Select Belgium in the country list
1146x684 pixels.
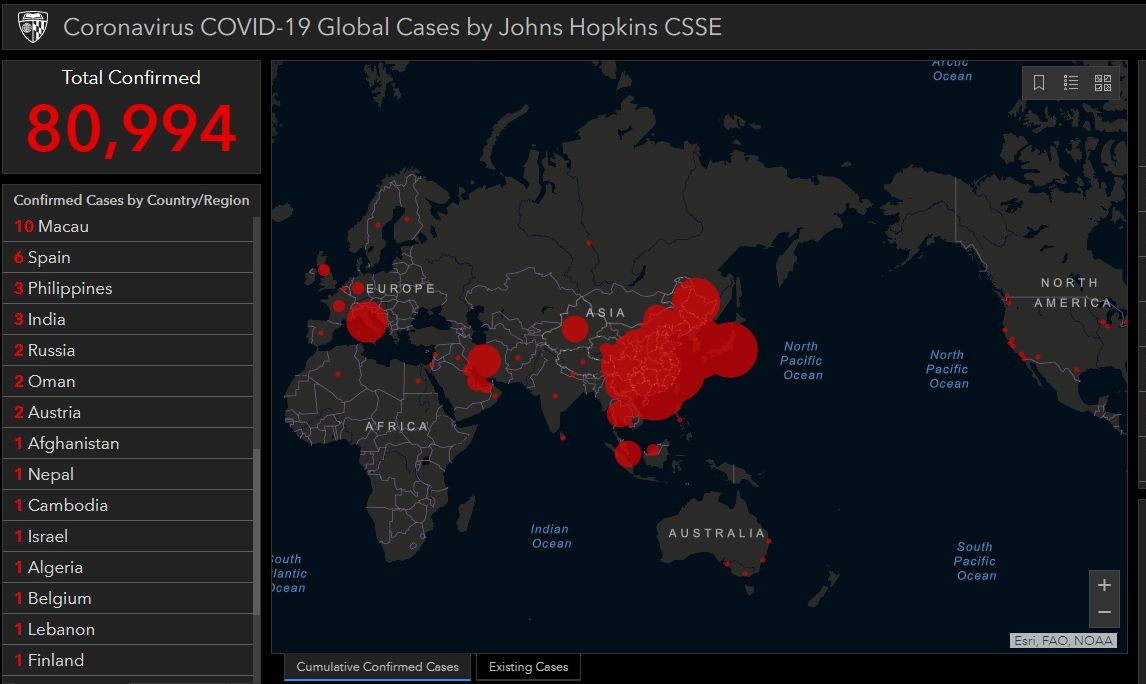click(x=128, y=598)
